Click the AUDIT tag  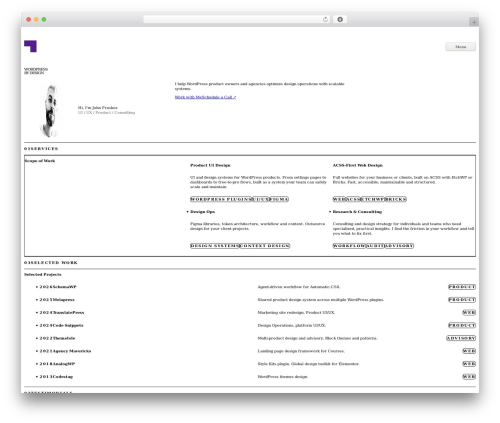pos(375,246)
